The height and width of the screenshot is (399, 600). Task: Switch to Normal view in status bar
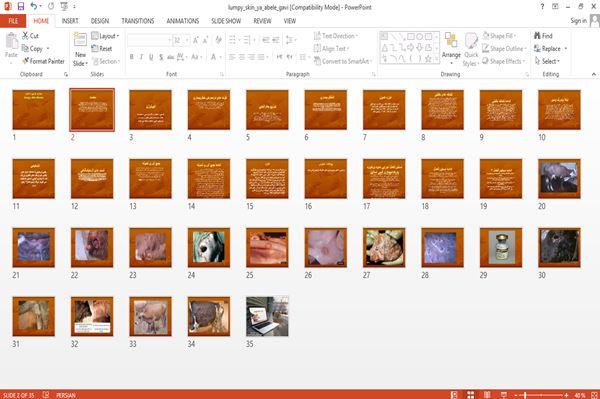click(x=454, y=395)
